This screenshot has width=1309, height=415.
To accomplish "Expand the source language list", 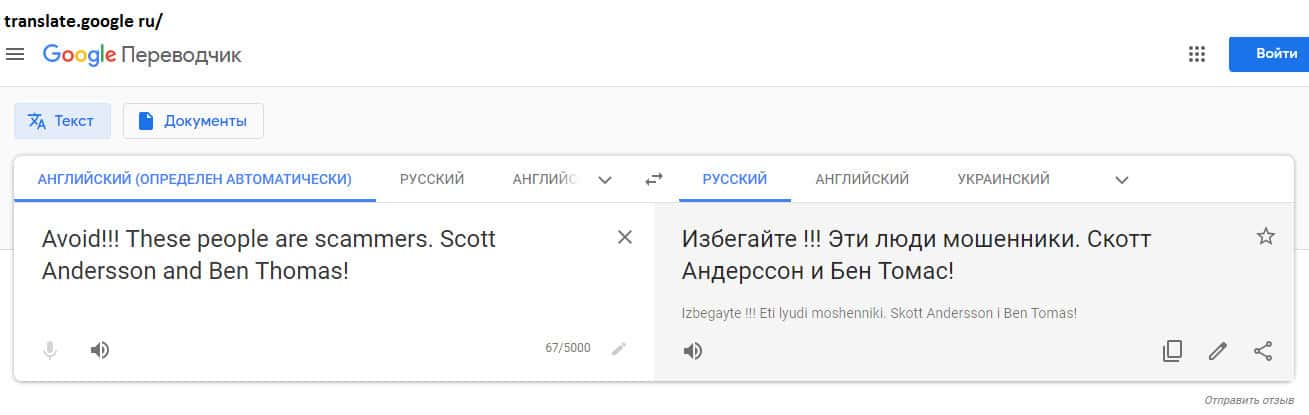I will (x=604, y=180).
